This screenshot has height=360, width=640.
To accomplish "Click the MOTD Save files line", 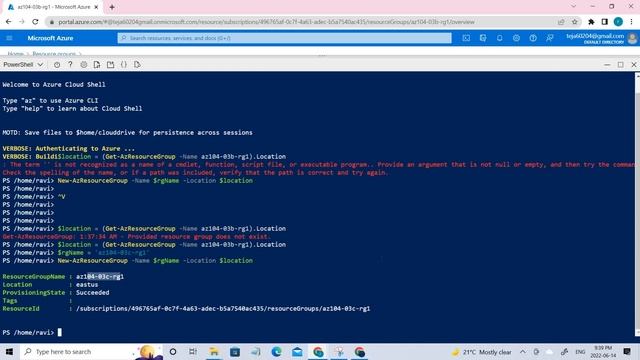I will coord(127,133).
